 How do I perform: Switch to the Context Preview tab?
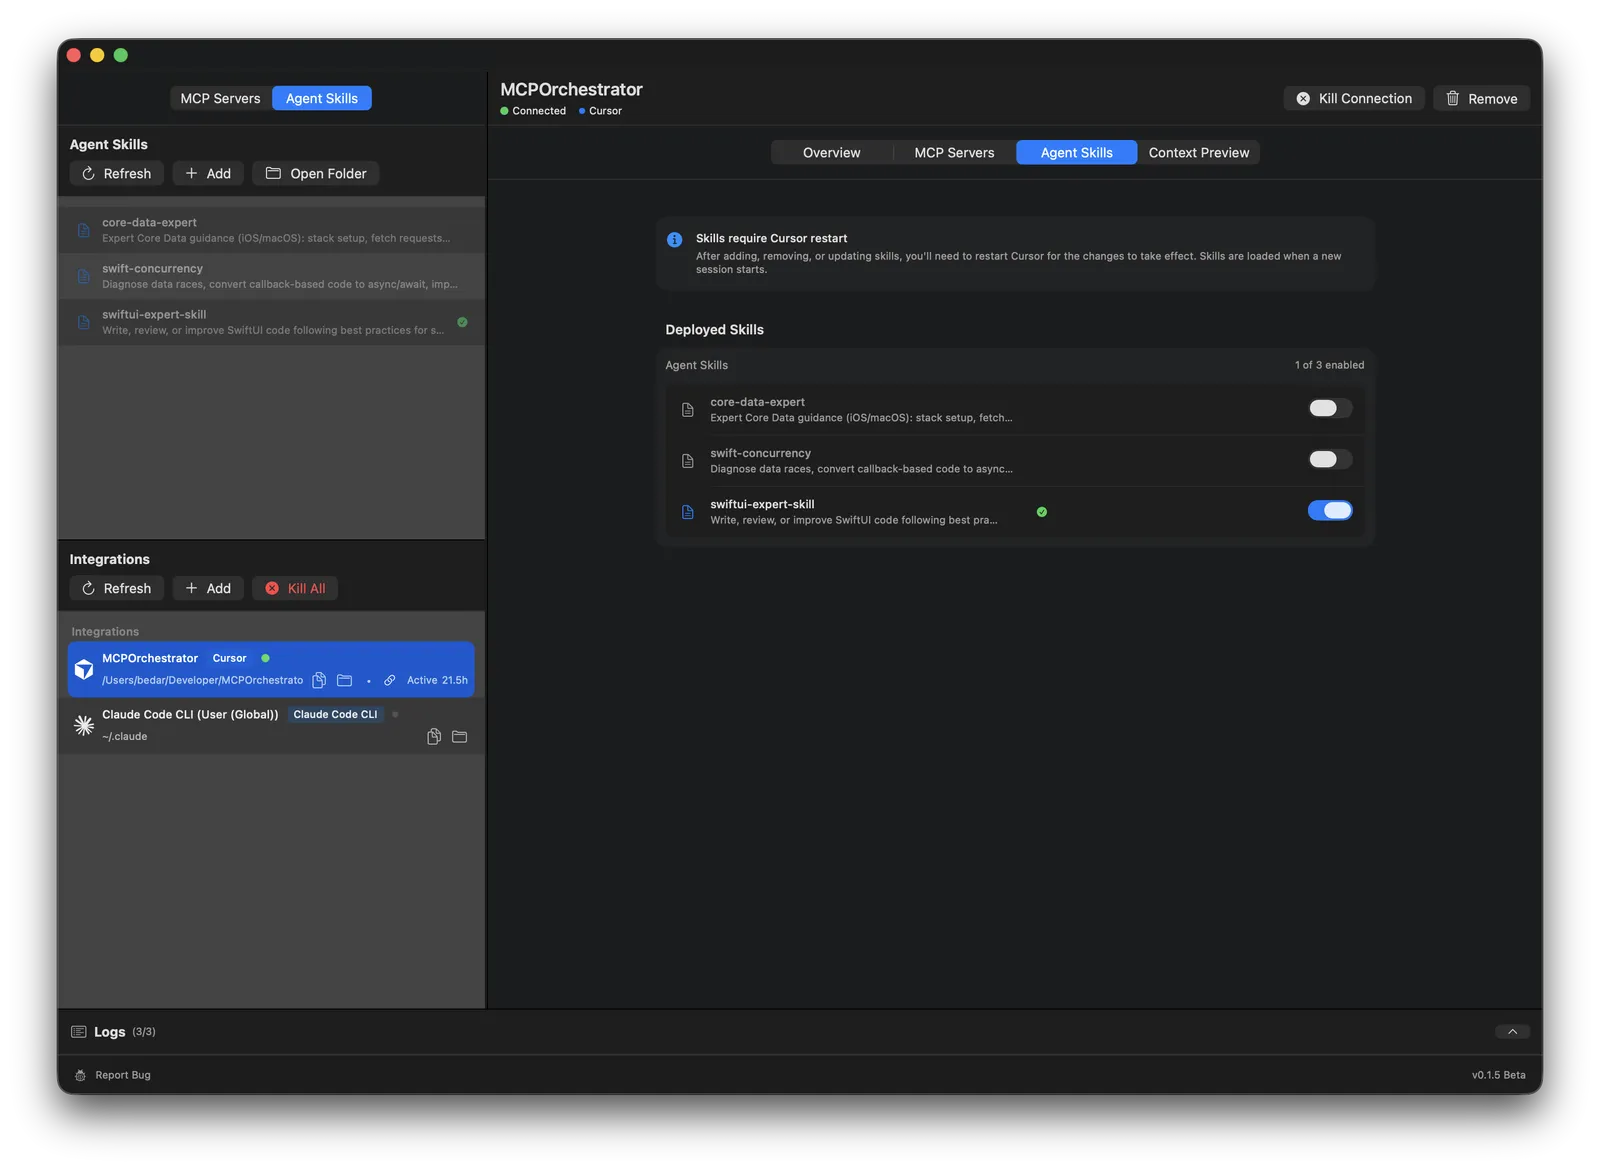(x=1198, y=152)
